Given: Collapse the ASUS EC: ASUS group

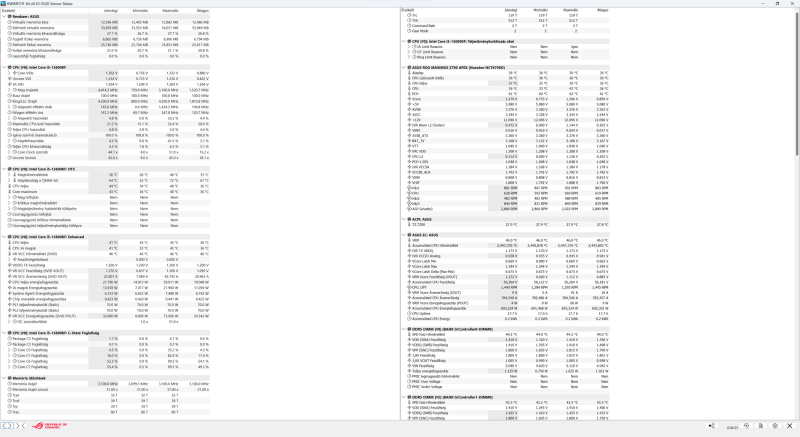Looking at the screenshot, I should [404, 235].
